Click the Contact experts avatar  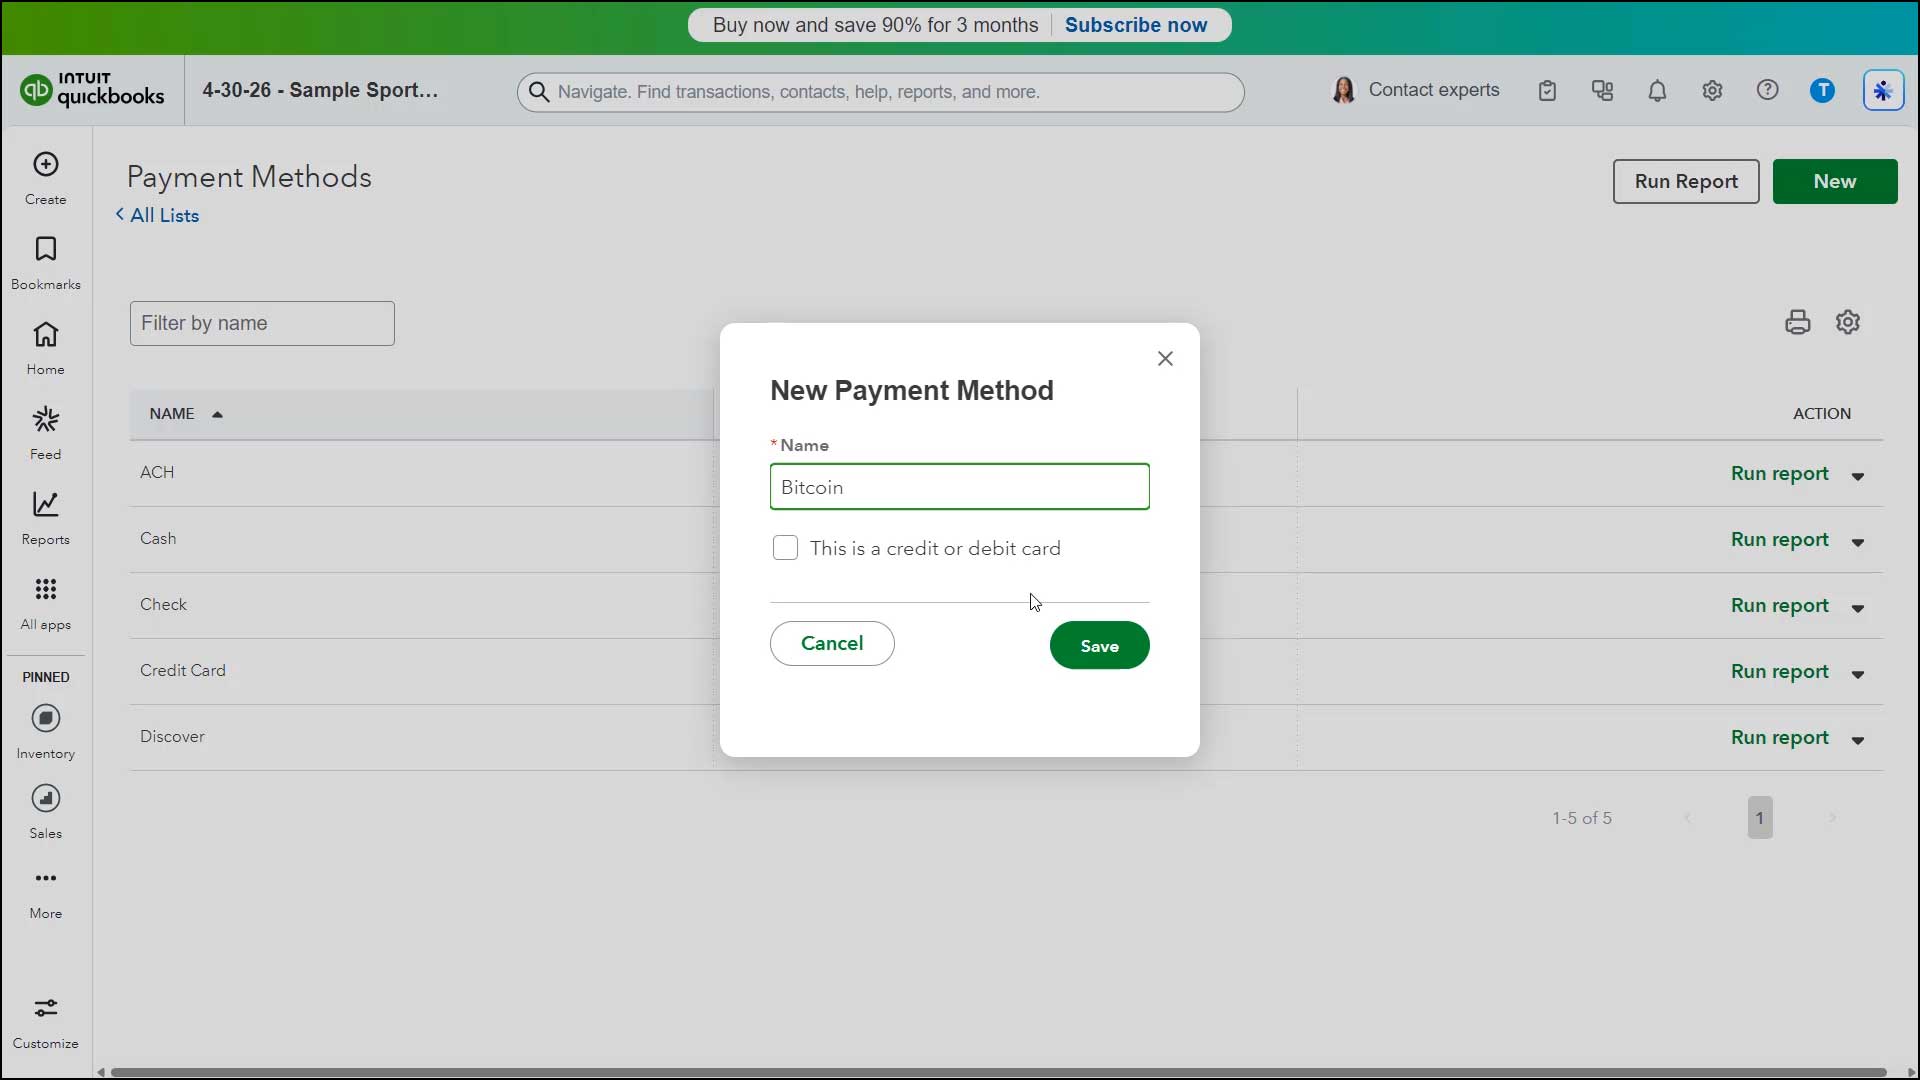1344,91
